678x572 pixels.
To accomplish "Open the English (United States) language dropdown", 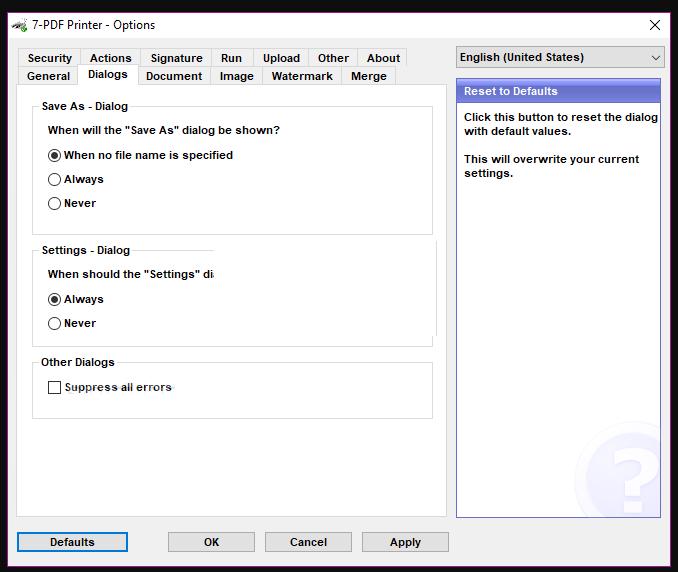I will [559, 58].
